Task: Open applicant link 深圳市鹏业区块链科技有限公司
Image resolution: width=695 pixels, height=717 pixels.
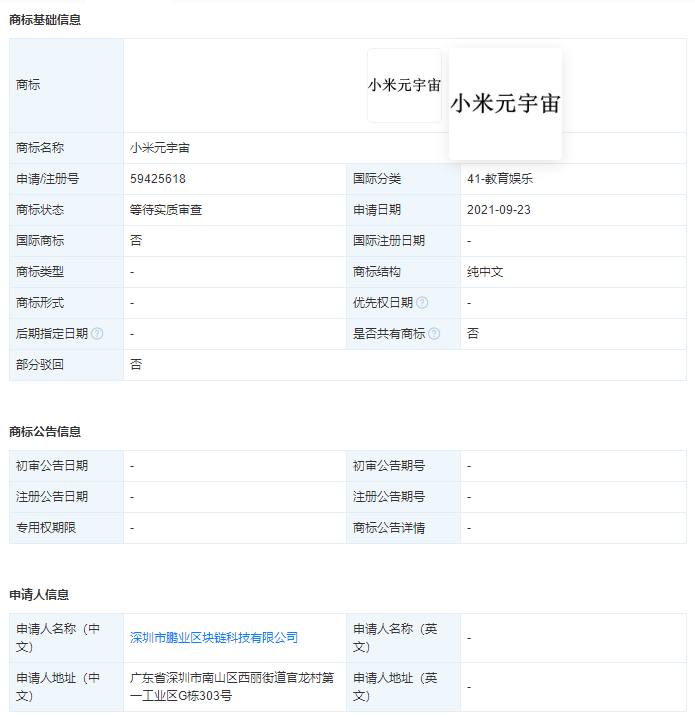Action: (214, 637)
